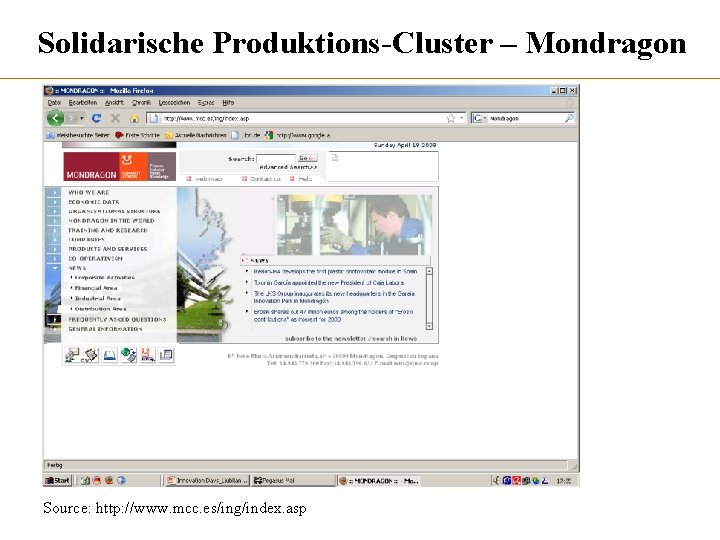Open the URL bar history dropdown arrow

[461, 118]
